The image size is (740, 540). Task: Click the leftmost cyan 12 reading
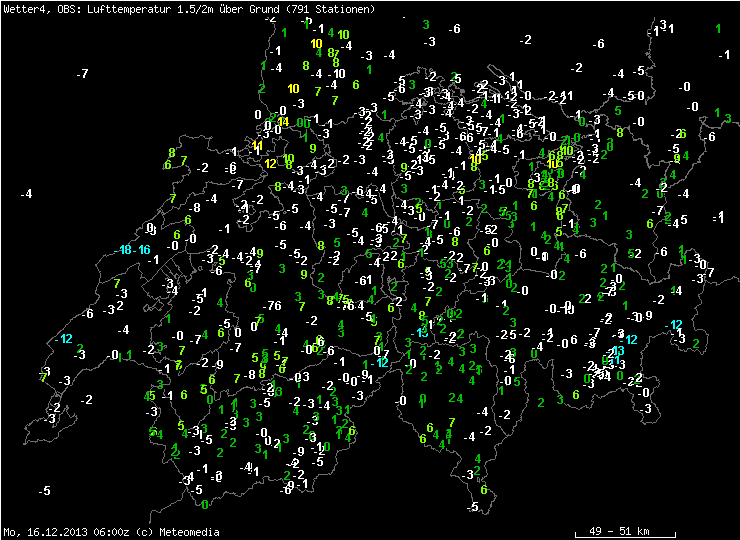click(x=66, y=339)
